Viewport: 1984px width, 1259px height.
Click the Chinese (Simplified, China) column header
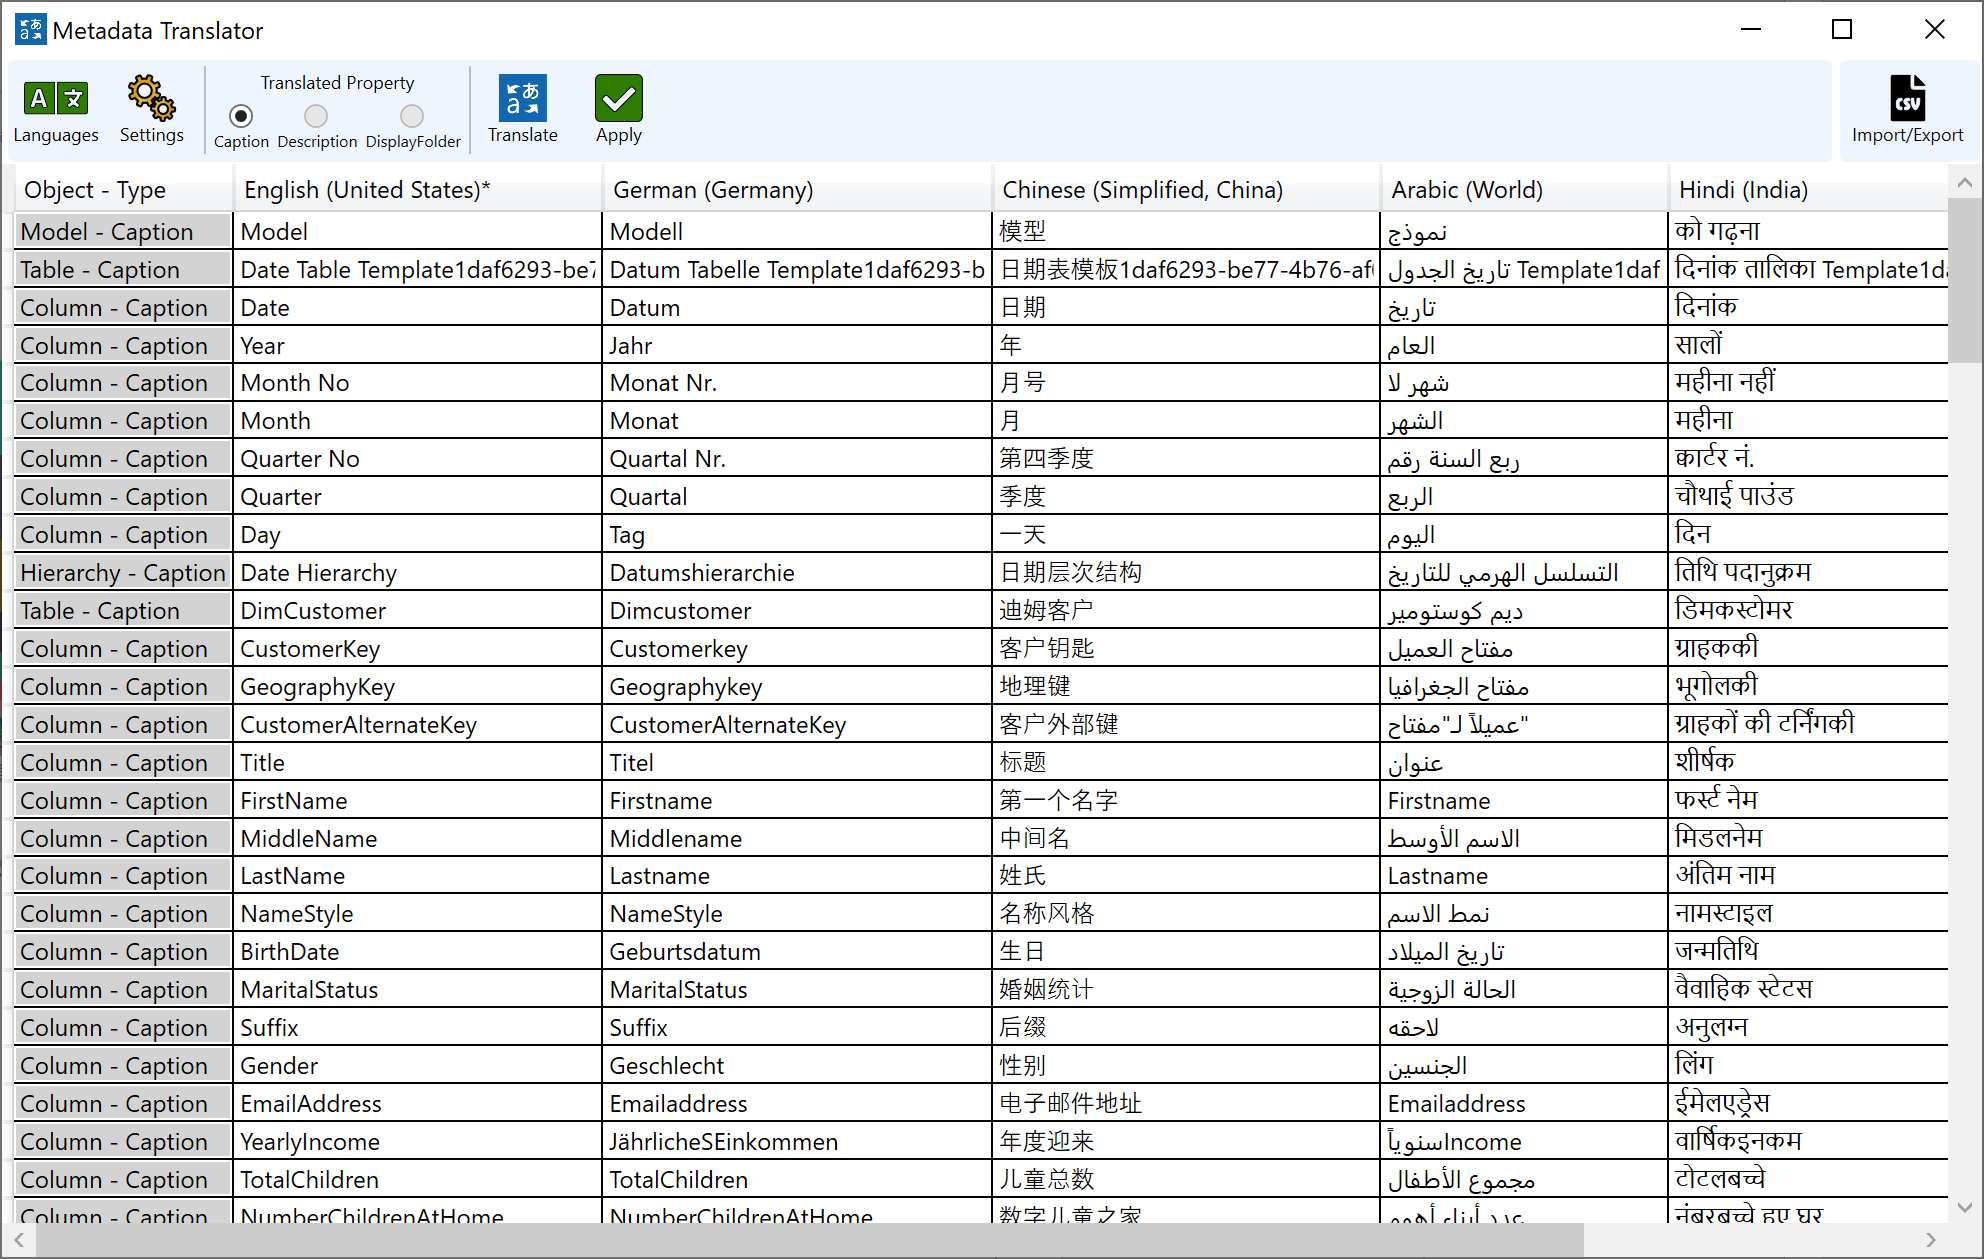pyautogui.click(x=1186, y=189)
